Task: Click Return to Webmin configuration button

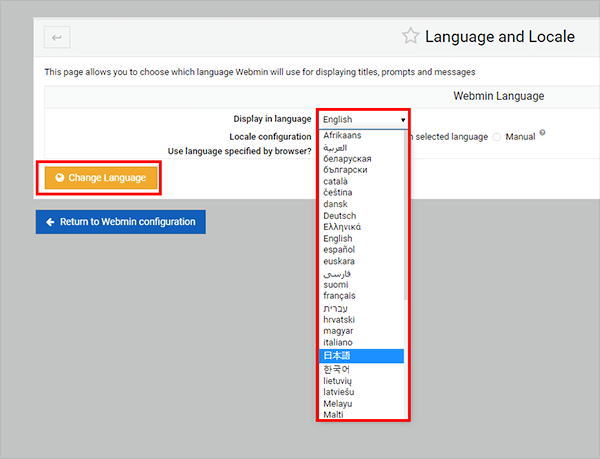Action: [121, 222]
